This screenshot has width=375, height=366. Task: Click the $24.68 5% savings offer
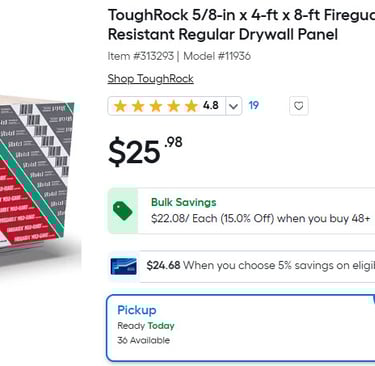pyautogui.click(x=261, y=265)
